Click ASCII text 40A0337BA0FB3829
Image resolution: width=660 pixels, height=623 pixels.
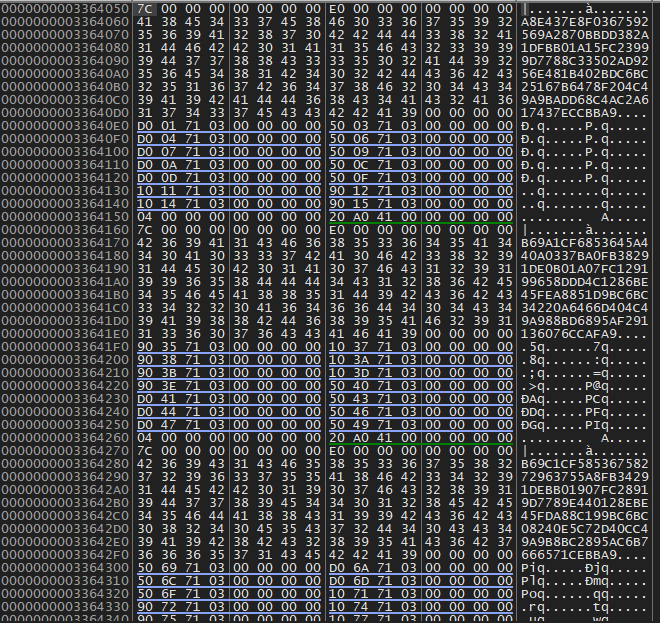pos(585,256)
